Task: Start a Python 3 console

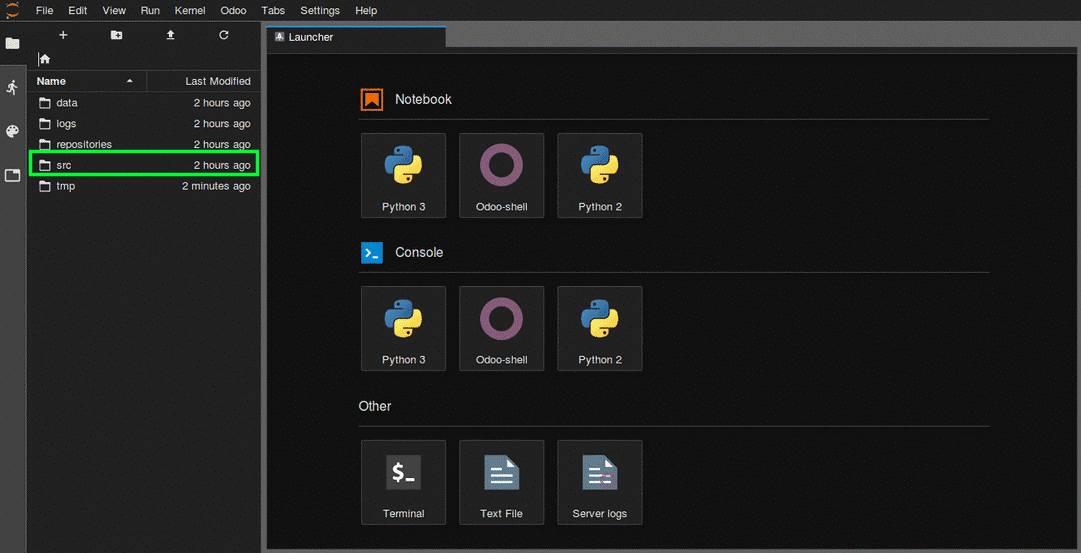Action: point(403,328)
